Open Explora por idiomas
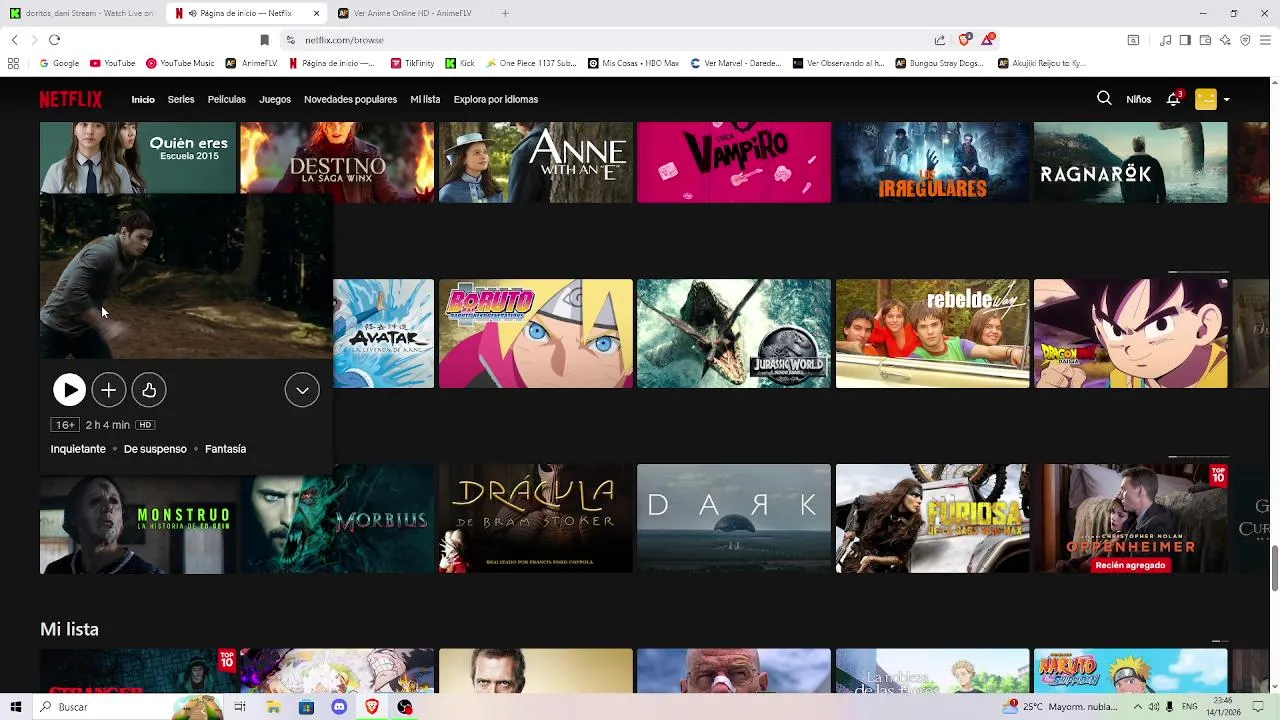 pyautogui.click(x=496, y=99)
